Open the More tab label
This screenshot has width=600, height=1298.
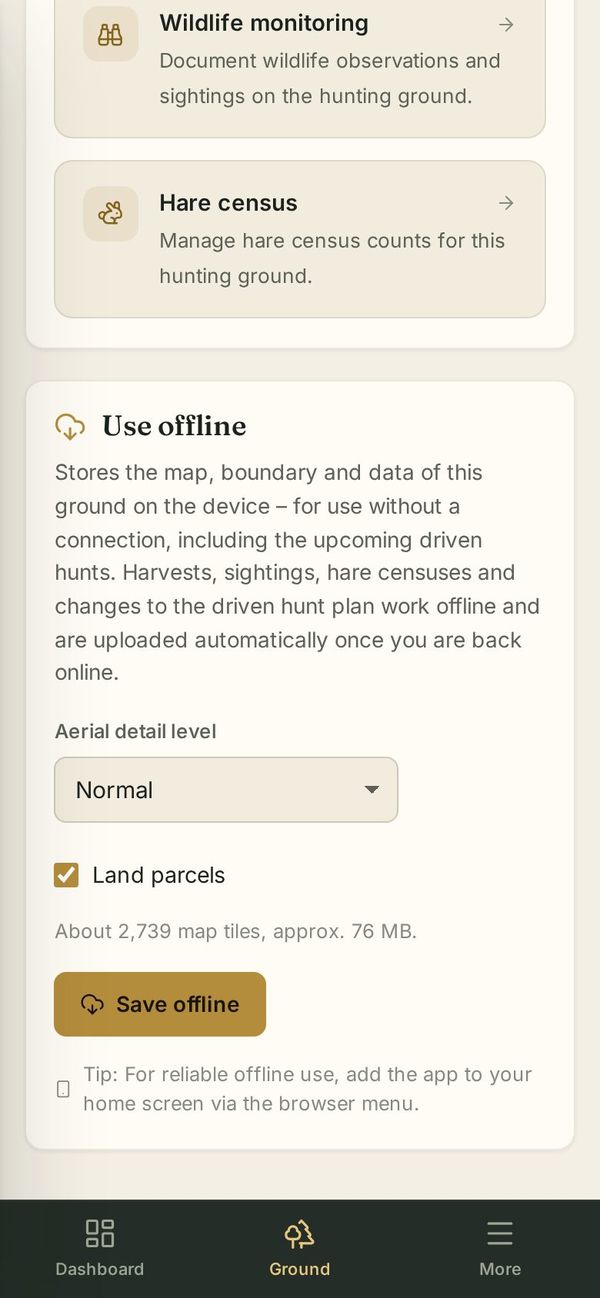point(500,1269)
